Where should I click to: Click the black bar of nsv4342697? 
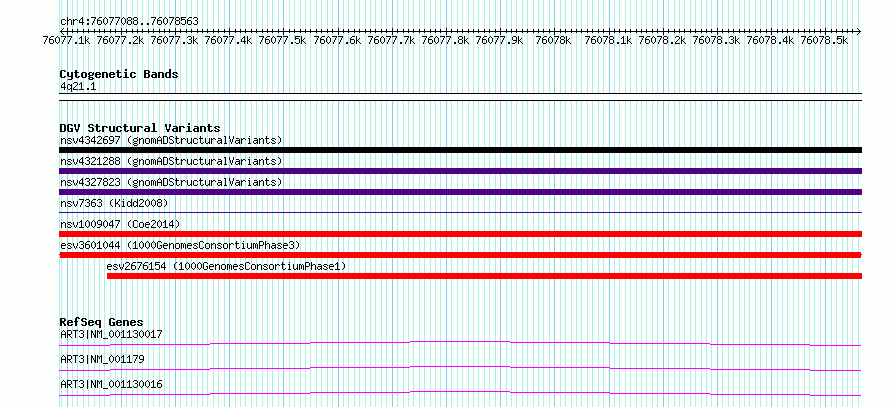pos(460,150)
